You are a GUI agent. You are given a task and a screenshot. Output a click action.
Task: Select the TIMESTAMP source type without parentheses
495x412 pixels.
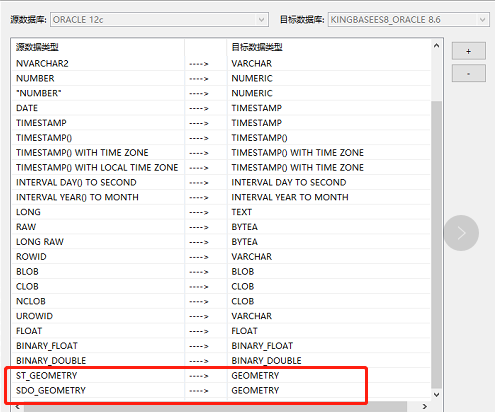(x=41, y=123)
